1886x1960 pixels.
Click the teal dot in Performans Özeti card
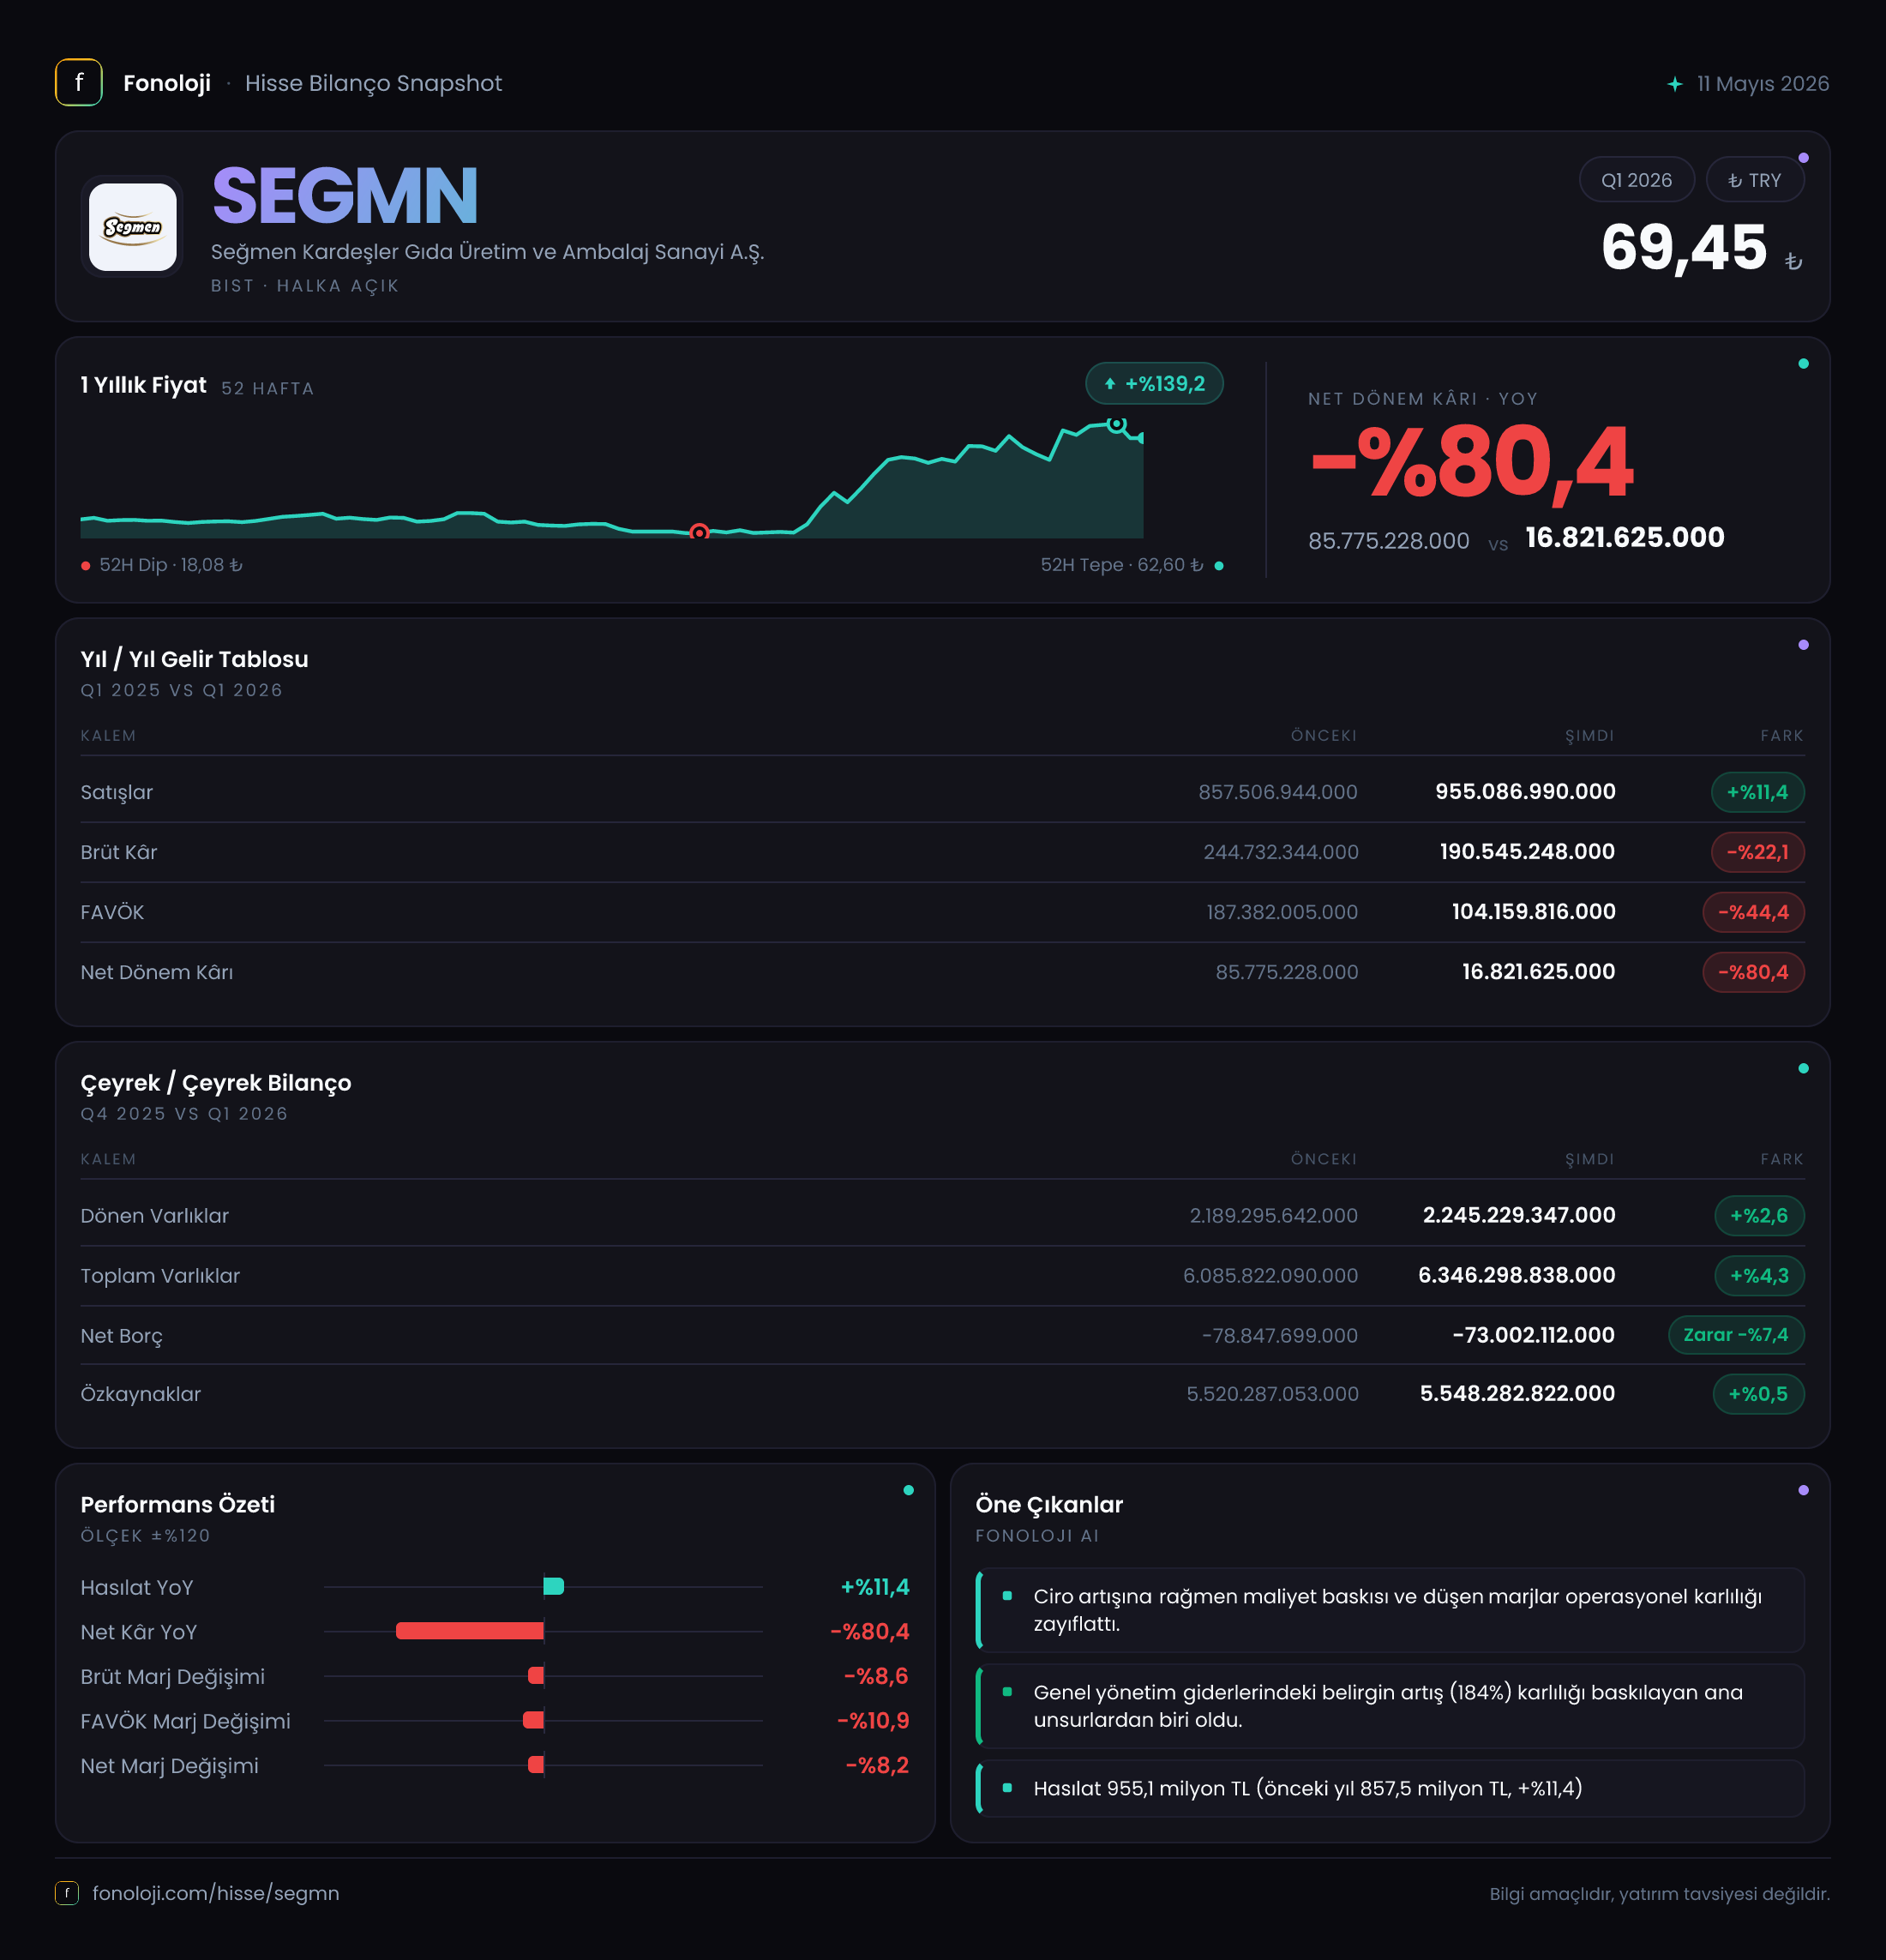(909, 1490)
